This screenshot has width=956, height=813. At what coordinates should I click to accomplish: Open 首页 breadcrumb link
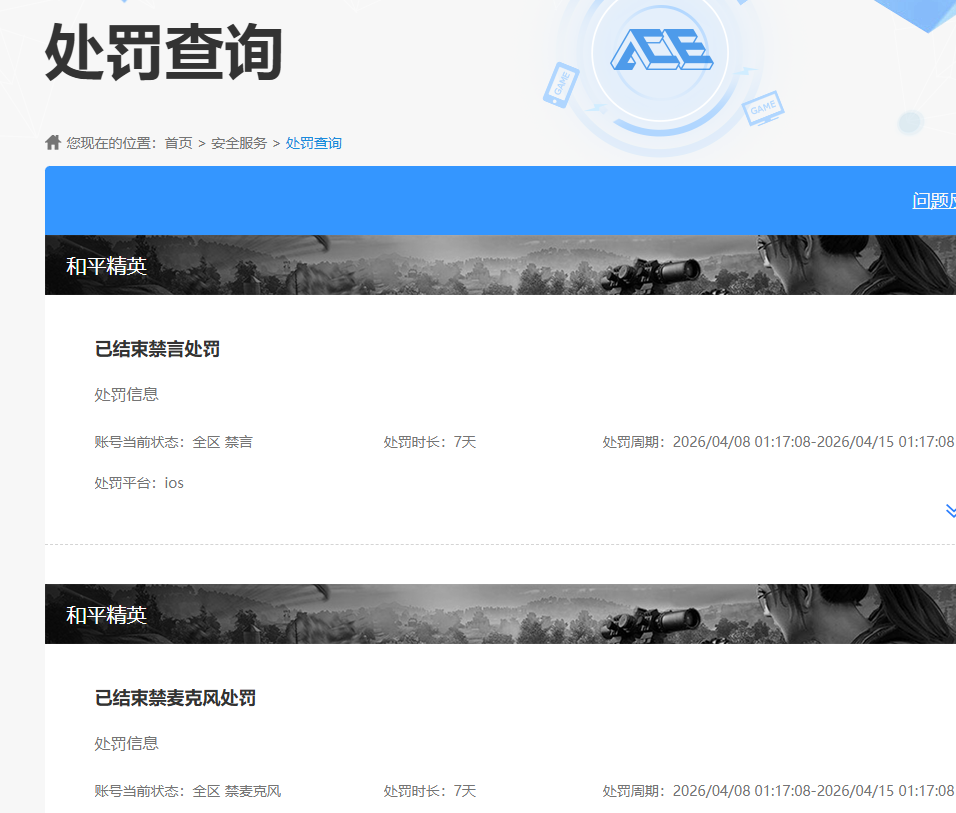[179, 143]
